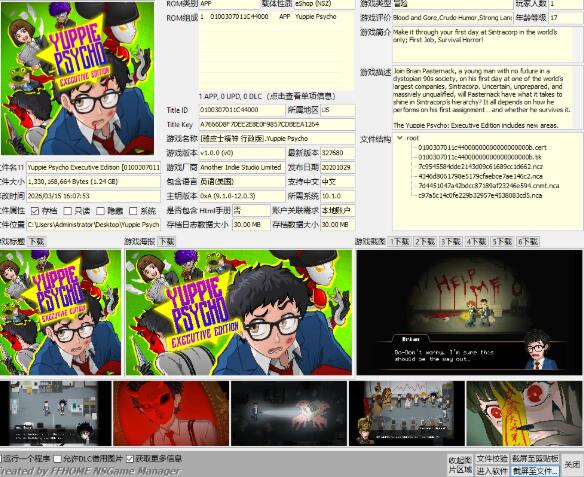This screenshot has width=584, height=477.
Task: Click the 所需系统 10.1.0 field
Action: point(337,196)
